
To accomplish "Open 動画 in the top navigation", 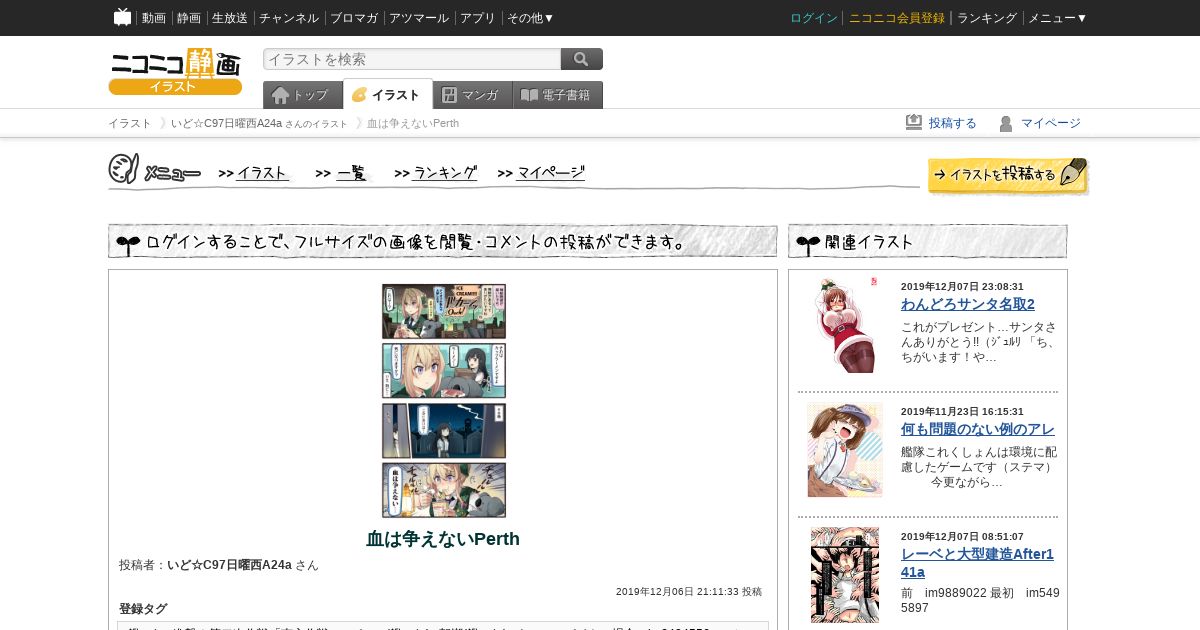I will pyautogui.click(x=154, y=18).
